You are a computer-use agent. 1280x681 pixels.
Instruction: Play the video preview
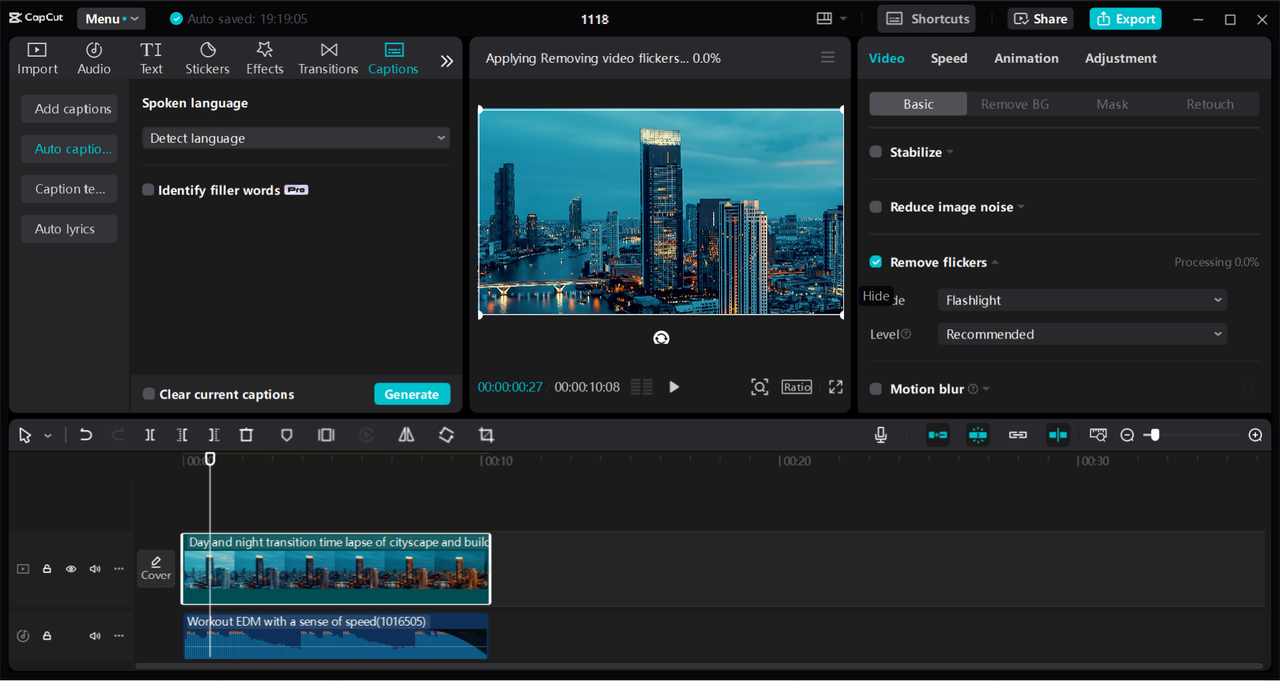(674, 387)
